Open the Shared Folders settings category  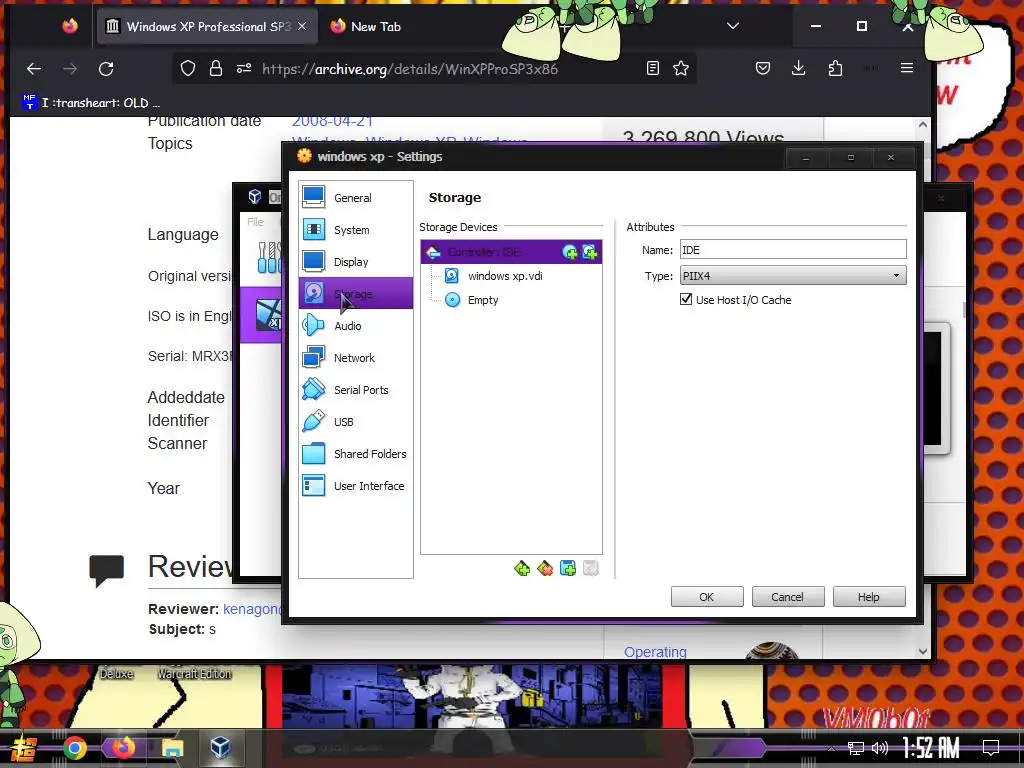[x=355, y=453]
